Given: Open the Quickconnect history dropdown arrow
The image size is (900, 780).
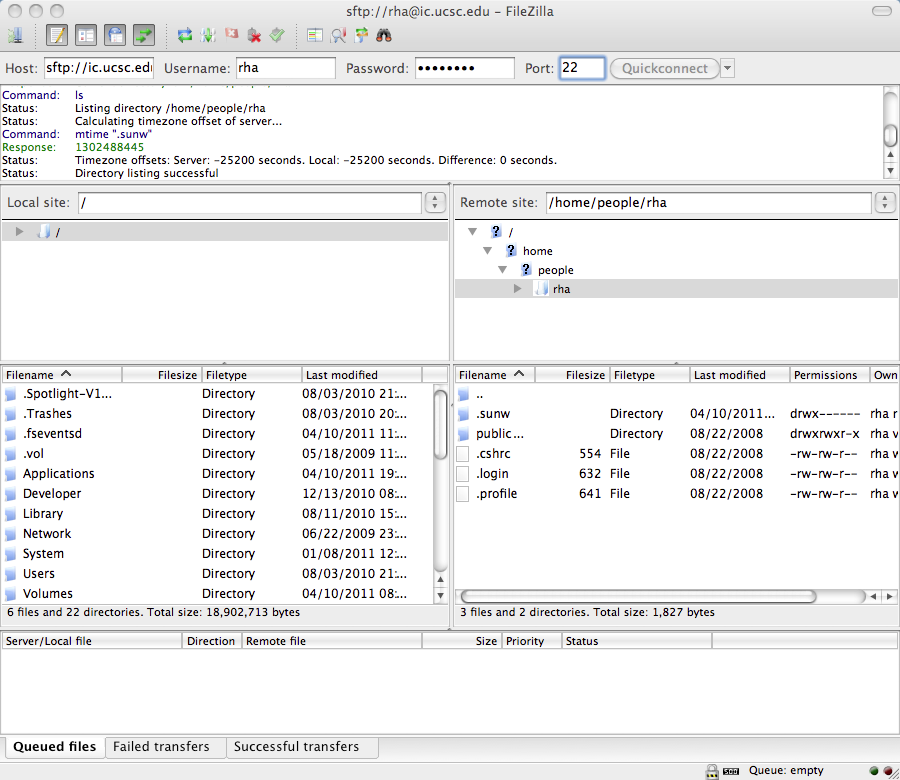Looking at the screenshot, I should coord(727,68).
